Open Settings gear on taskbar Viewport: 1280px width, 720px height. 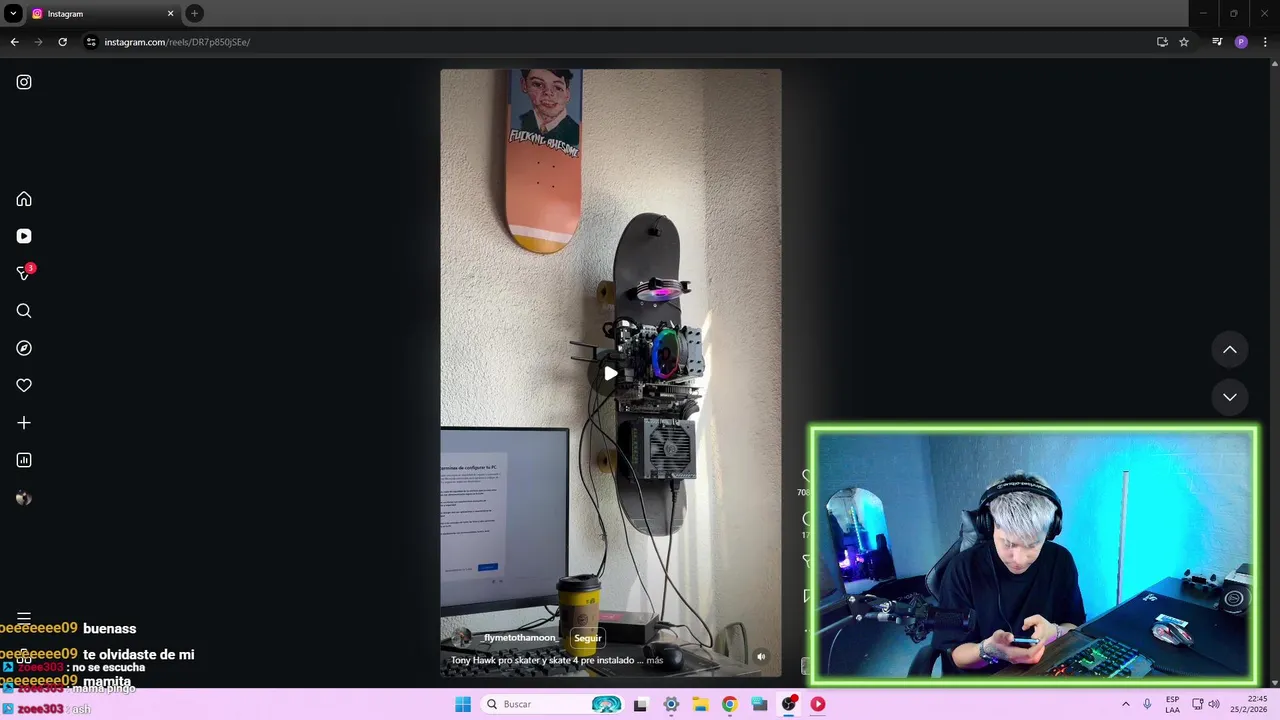point(671,704)
